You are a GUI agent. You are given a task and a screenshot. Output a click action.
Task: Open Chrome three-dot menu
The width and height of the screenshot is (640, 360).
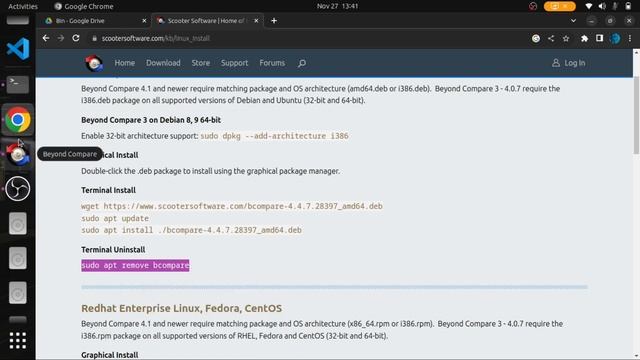(x=630, y=38)
